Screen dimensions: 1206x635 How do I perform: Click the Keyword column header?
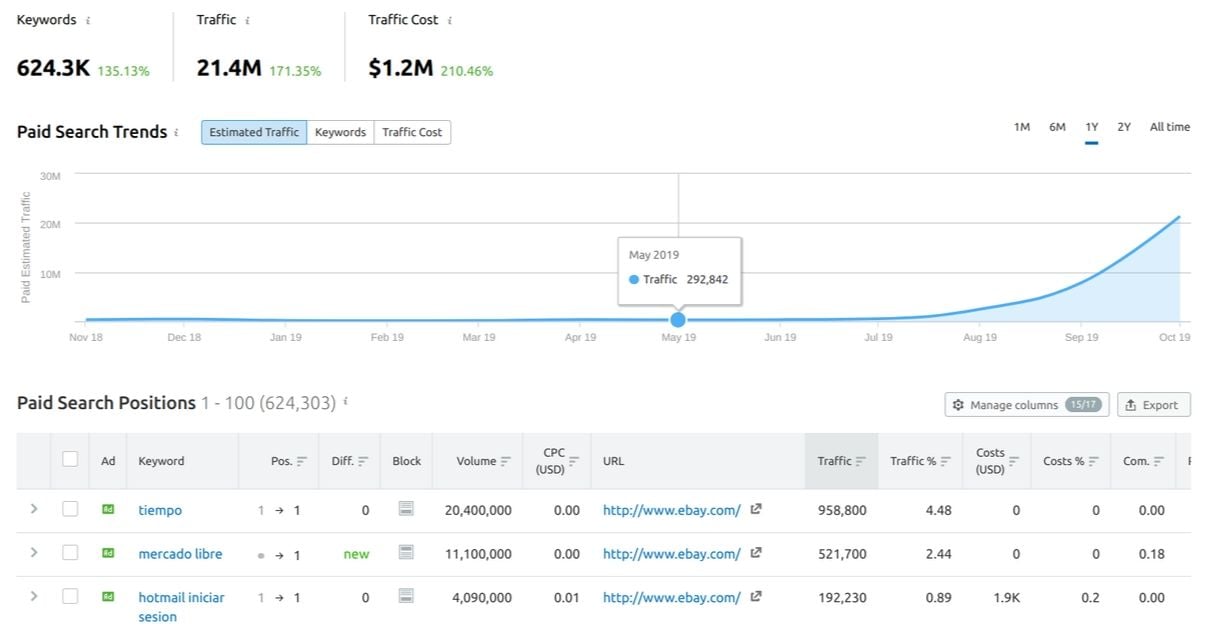[161, 461]
